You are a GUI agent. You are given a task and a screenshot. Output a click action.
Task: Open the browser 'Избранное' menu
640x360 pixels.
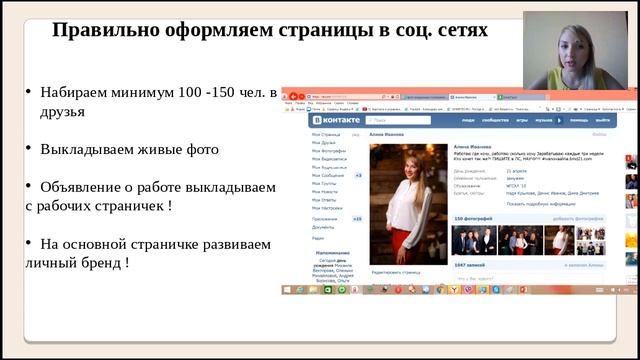pyautogui.click(x=324, y=103)
